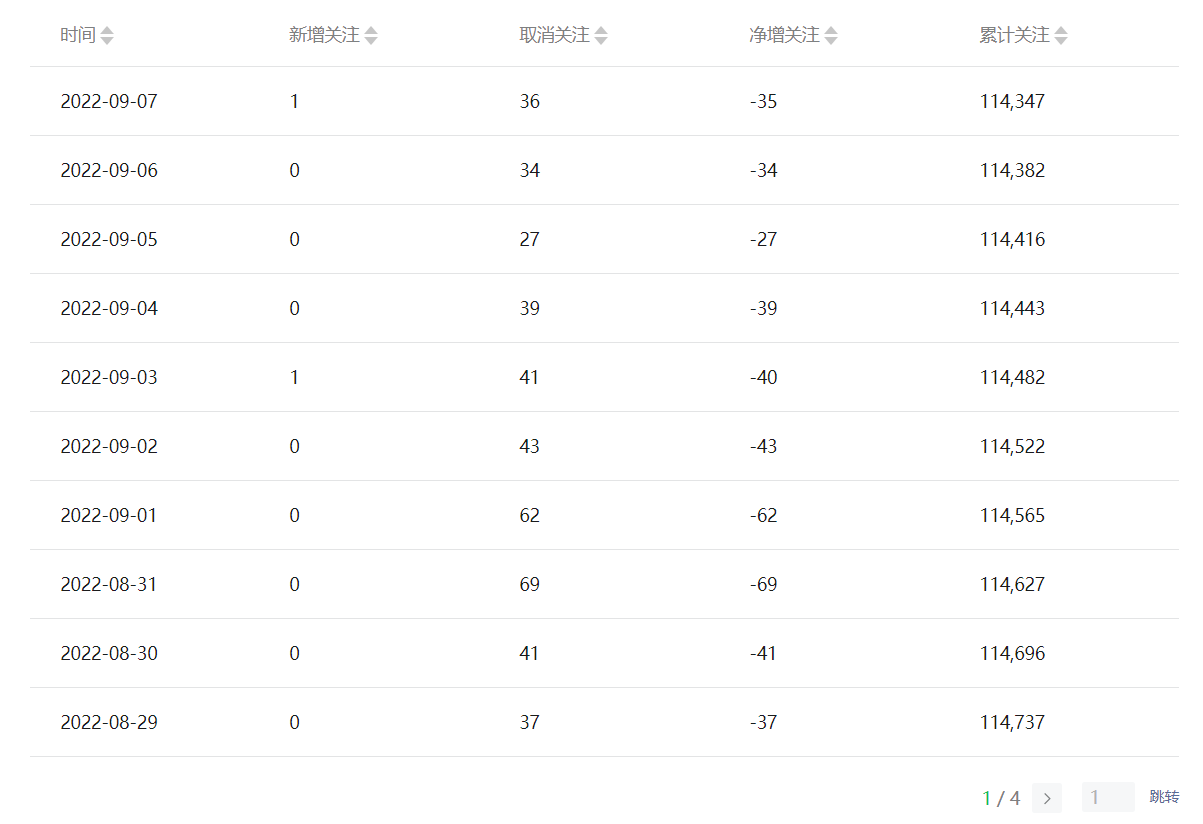The height and width of the screenshot is (824, 1203).
Task: Click the 1 / 4 page indicator
Action: (1002, 798)
